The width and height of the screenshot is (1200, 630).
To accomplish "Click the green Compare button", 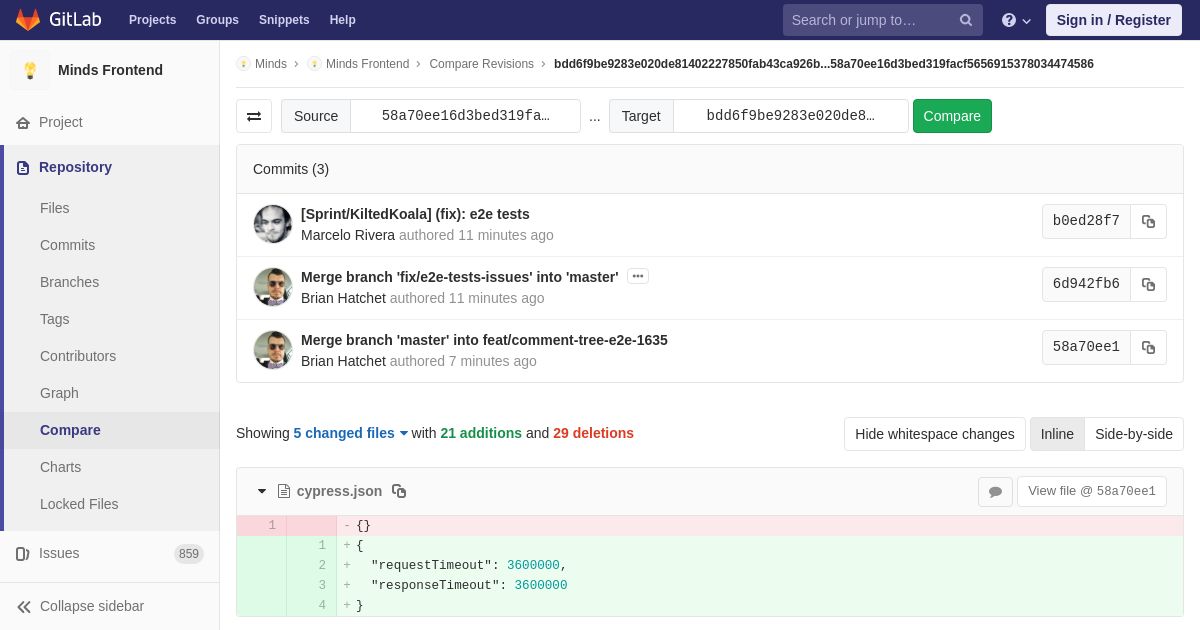I will (x=952, y=116).
